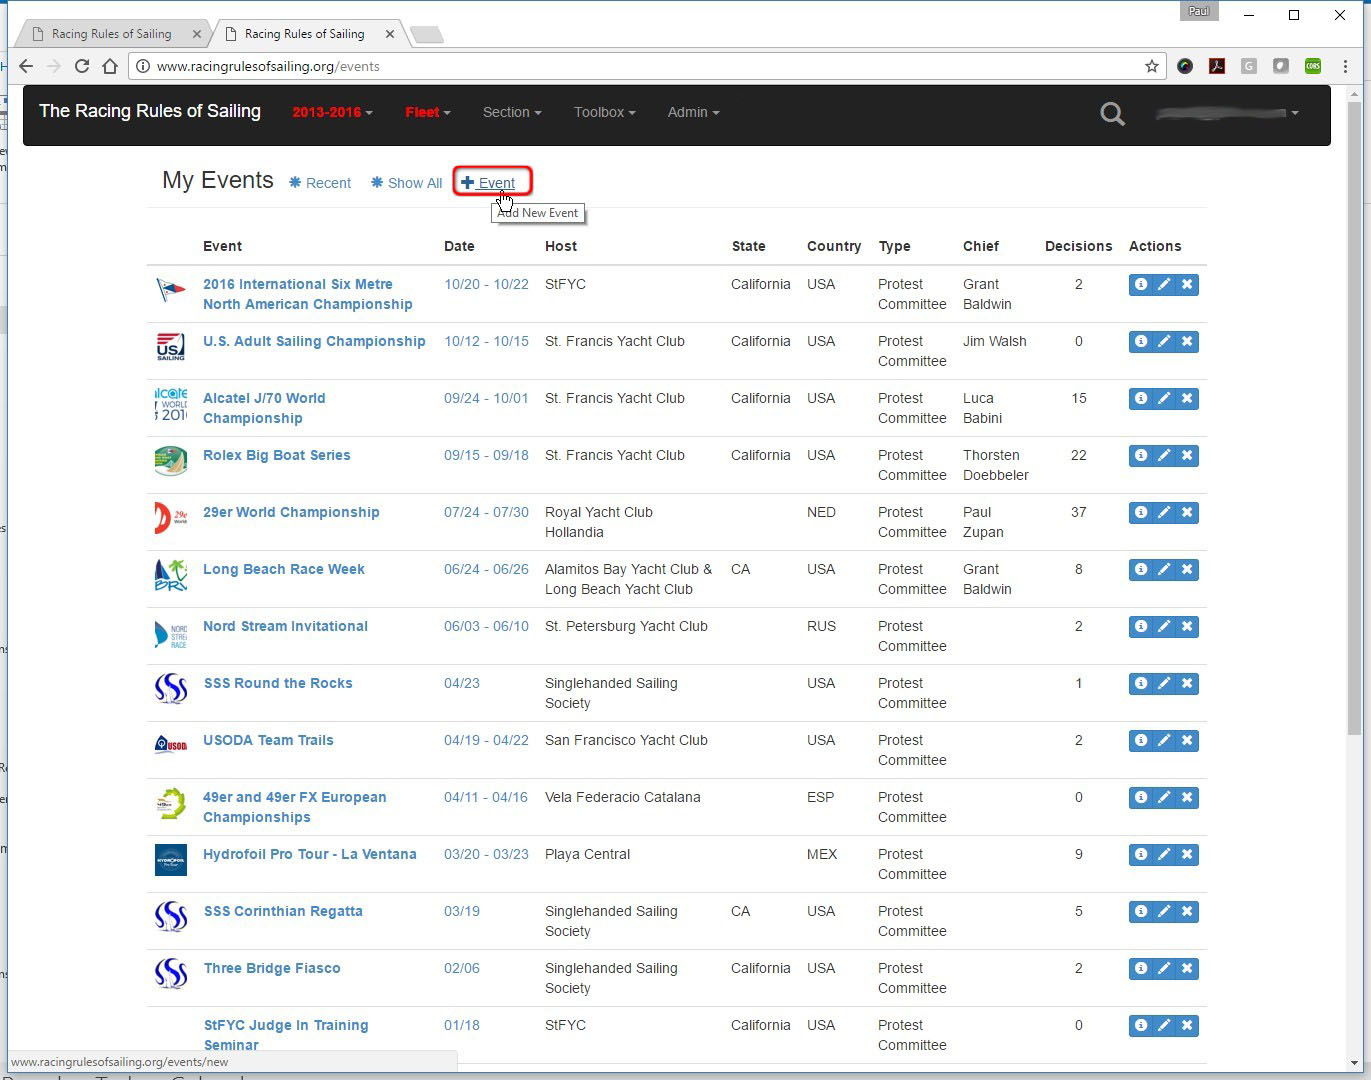Delete the Hydrofoil Pro Tour - La Ventana event
Image resolution: width=1371 pixels, height=1080 pixels.
point(1187,854)
